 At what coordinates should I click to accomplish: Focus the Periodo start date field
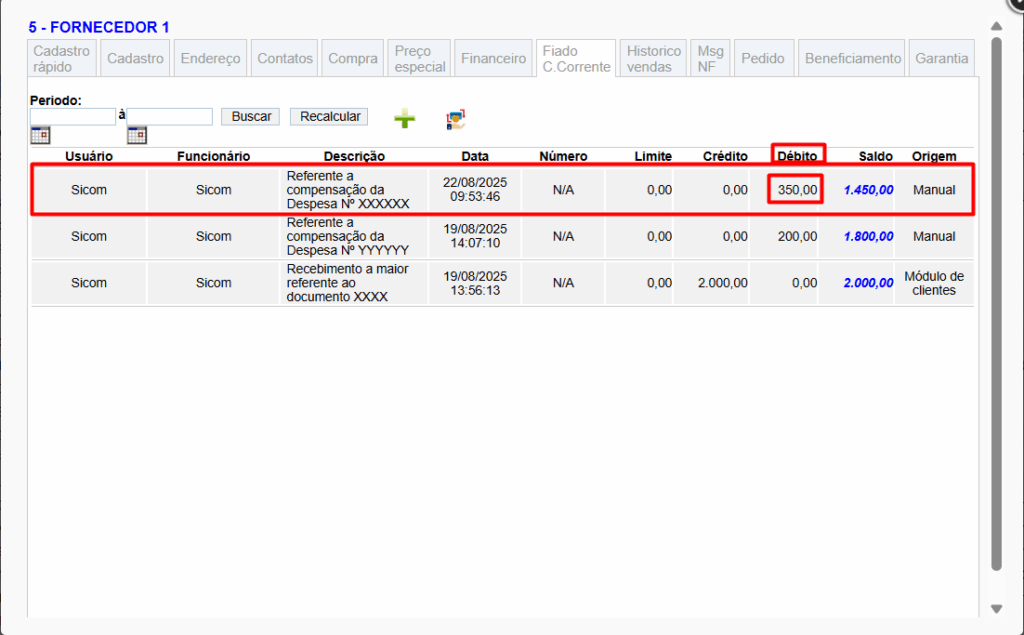(73, 117)
